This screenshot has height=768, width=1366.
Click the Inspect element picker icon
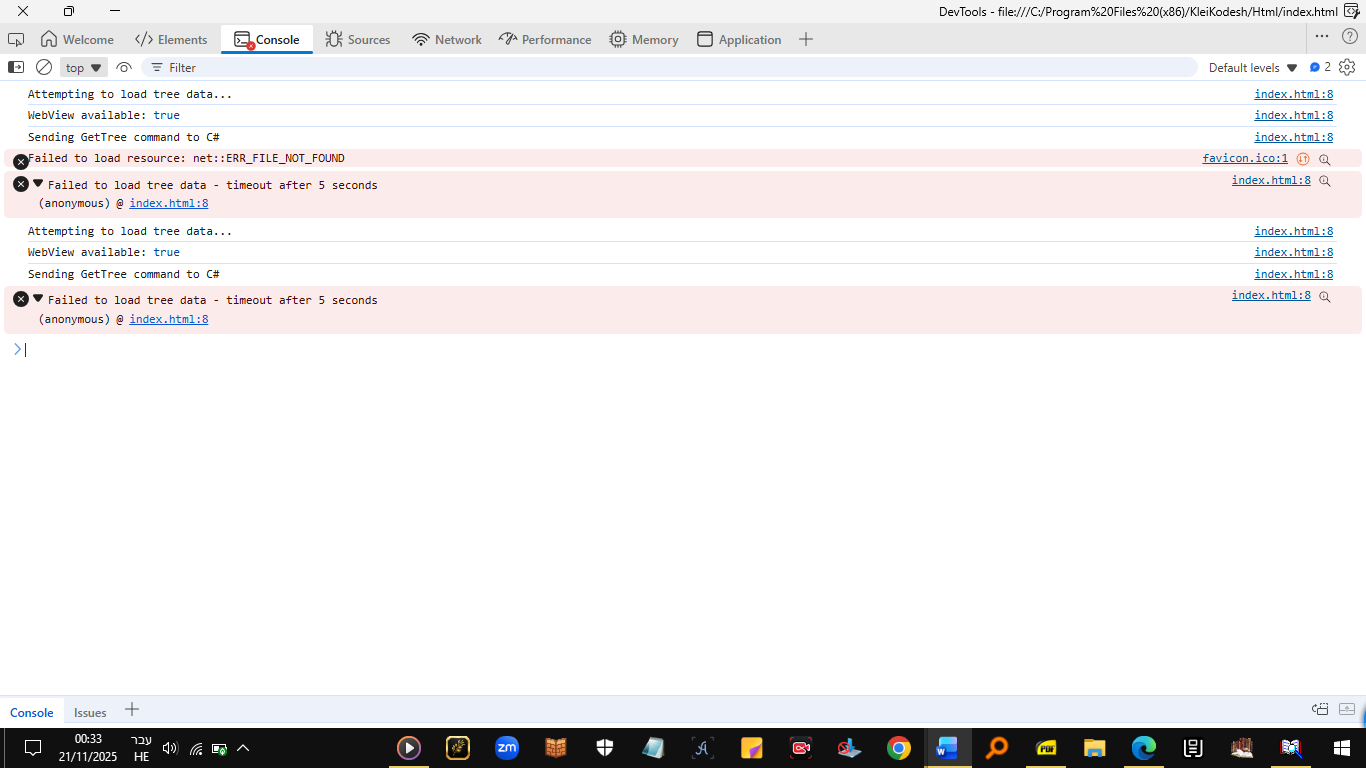pyautogui.click(x=16, y=39)
